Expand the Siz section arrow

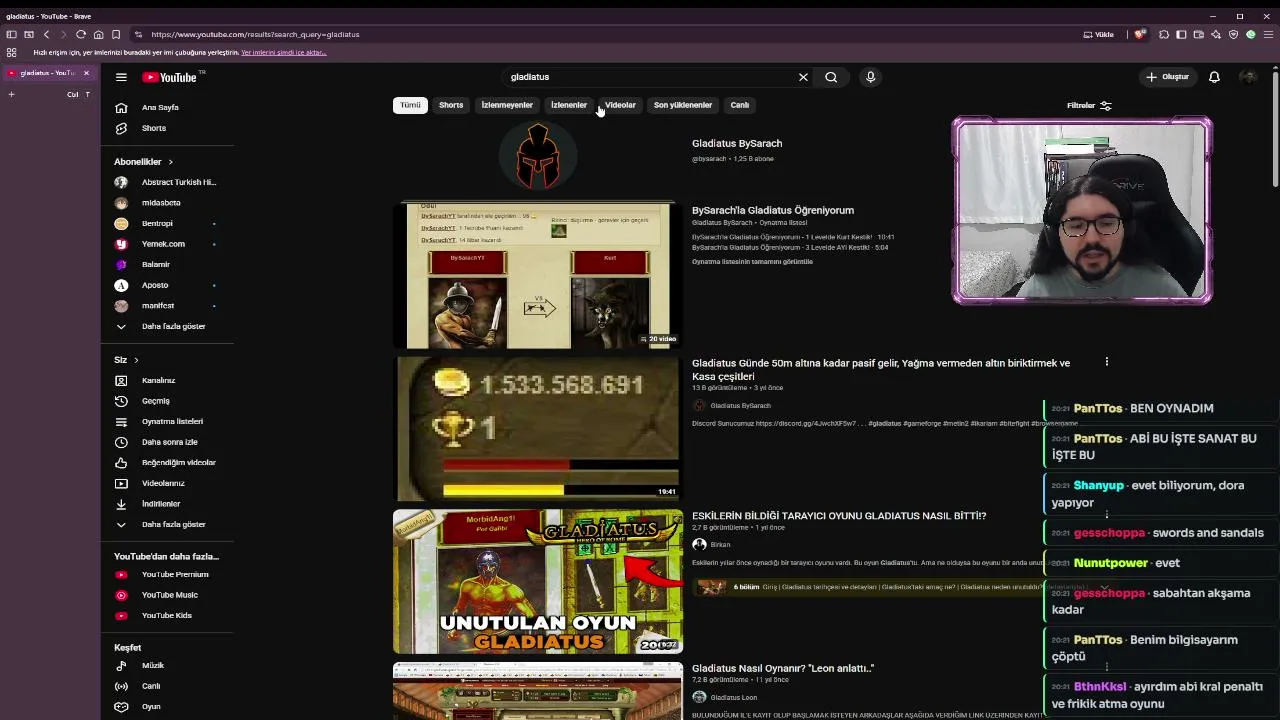click(x=136, y=360)
